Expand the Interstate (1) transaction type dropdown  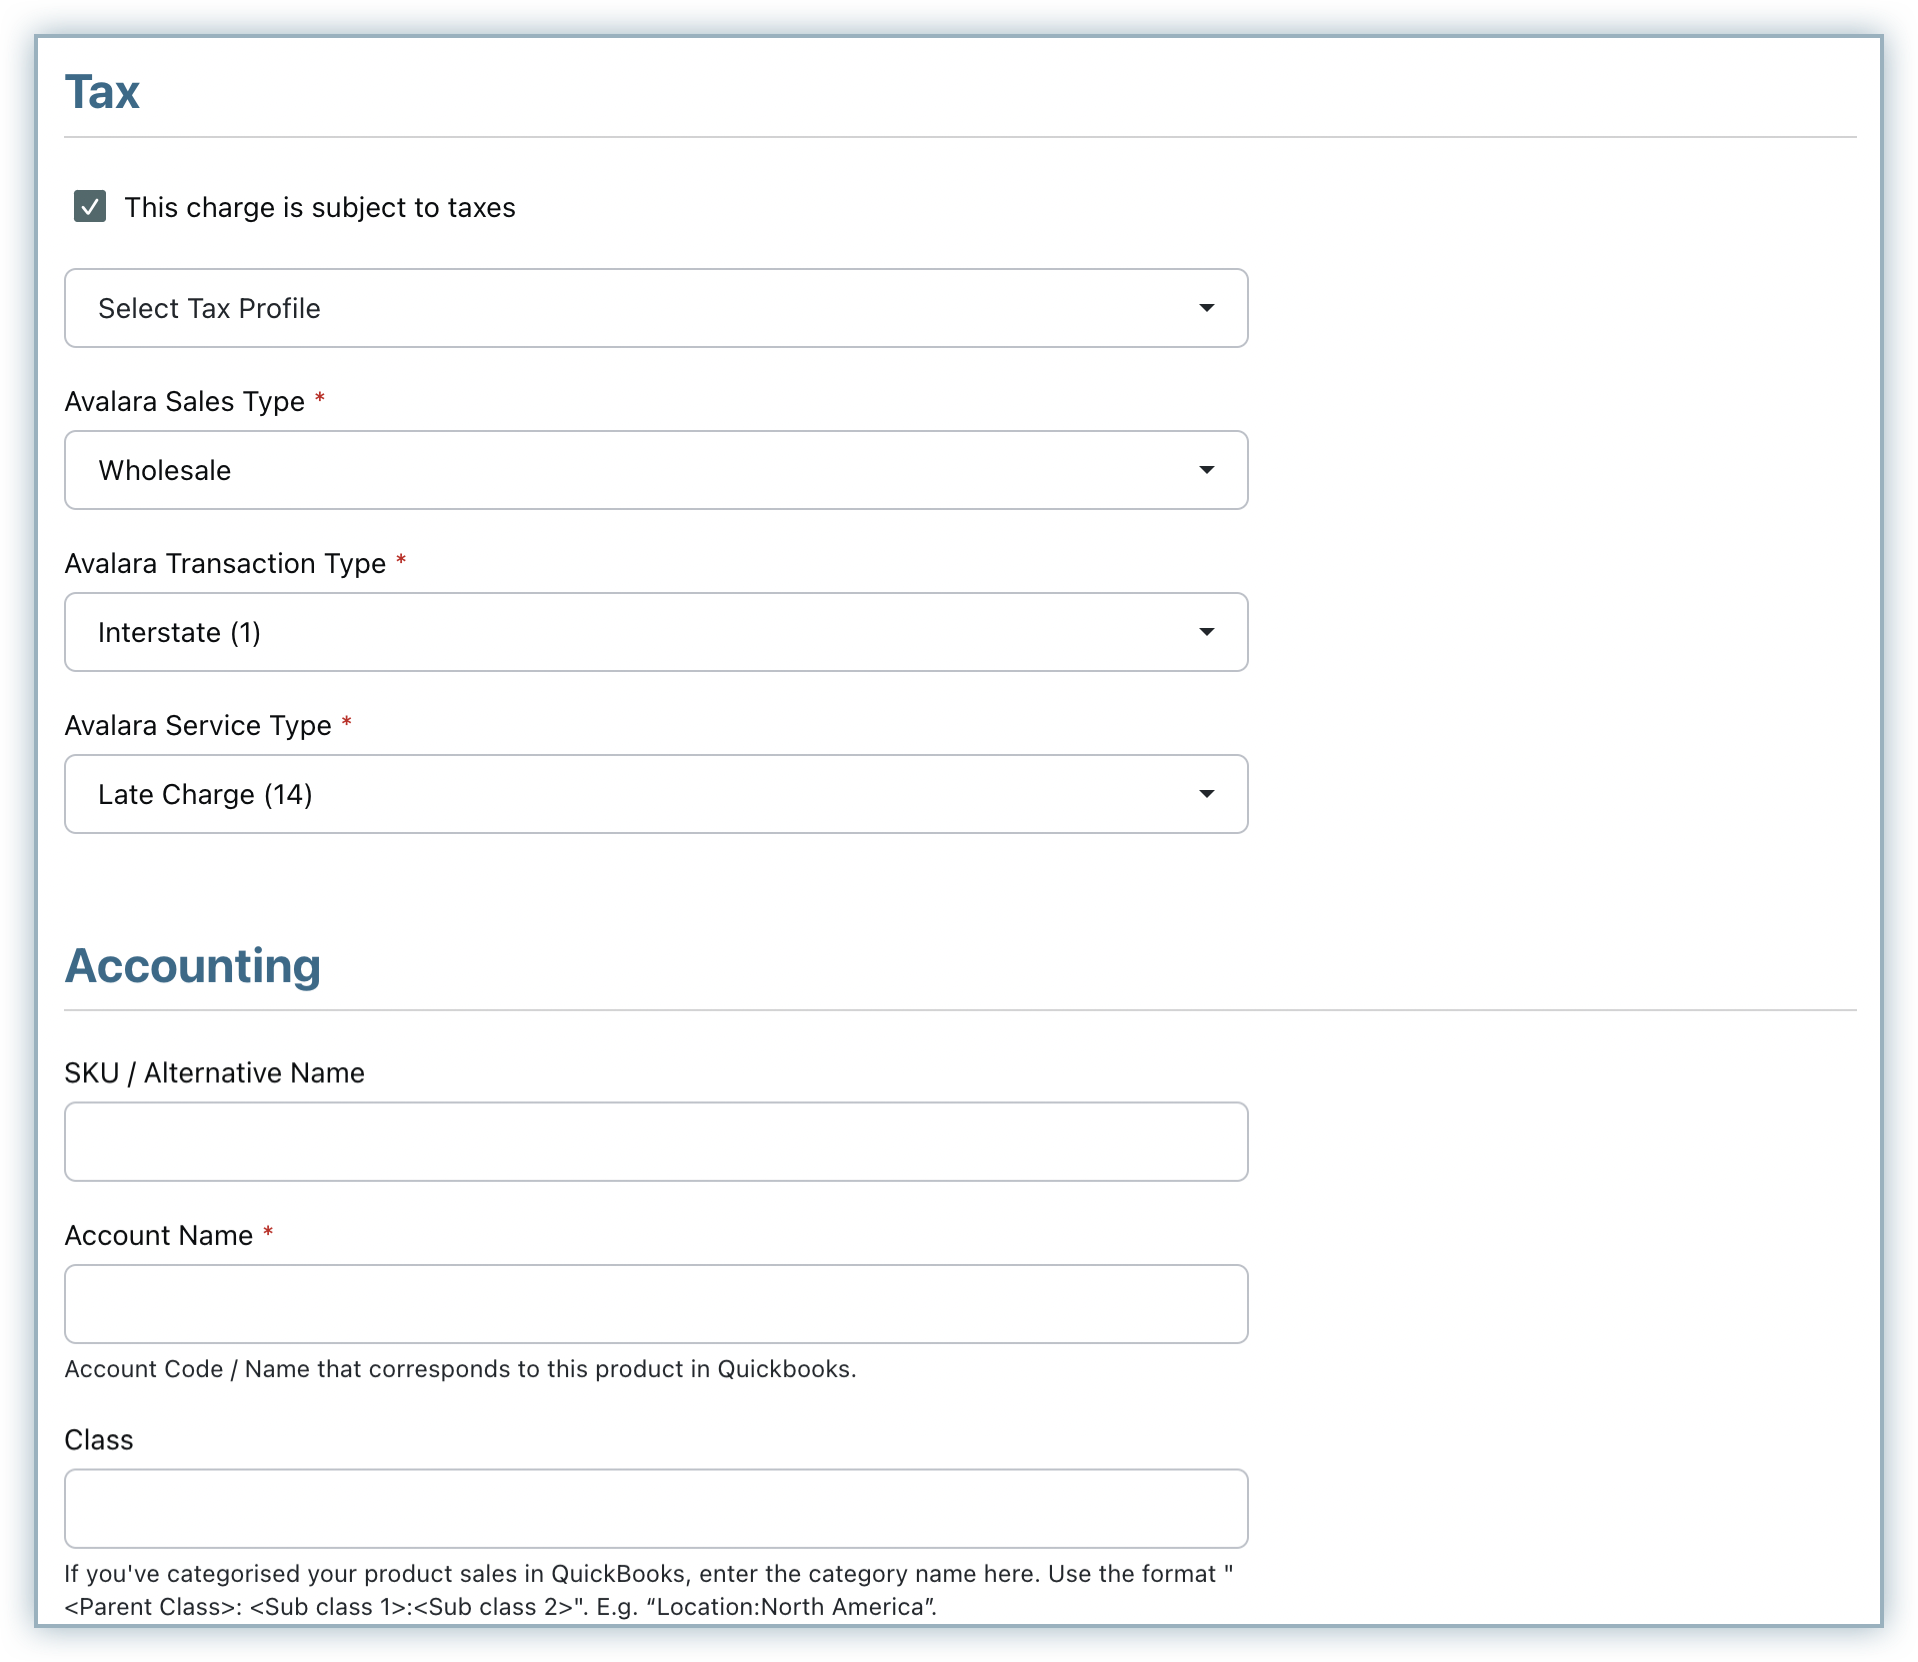(655, 632)
